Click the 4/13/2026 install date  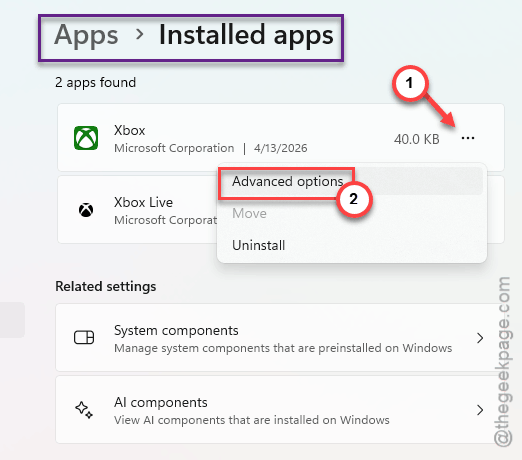coord(281,148)
